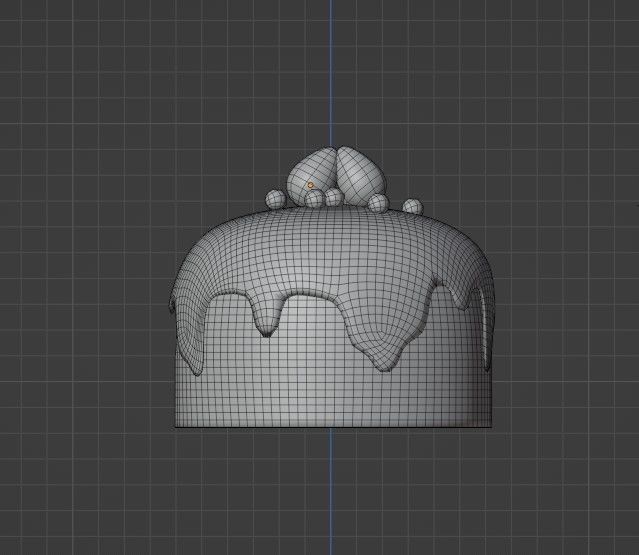Select the rightmost small sphere on the cake

pos(413,208)
